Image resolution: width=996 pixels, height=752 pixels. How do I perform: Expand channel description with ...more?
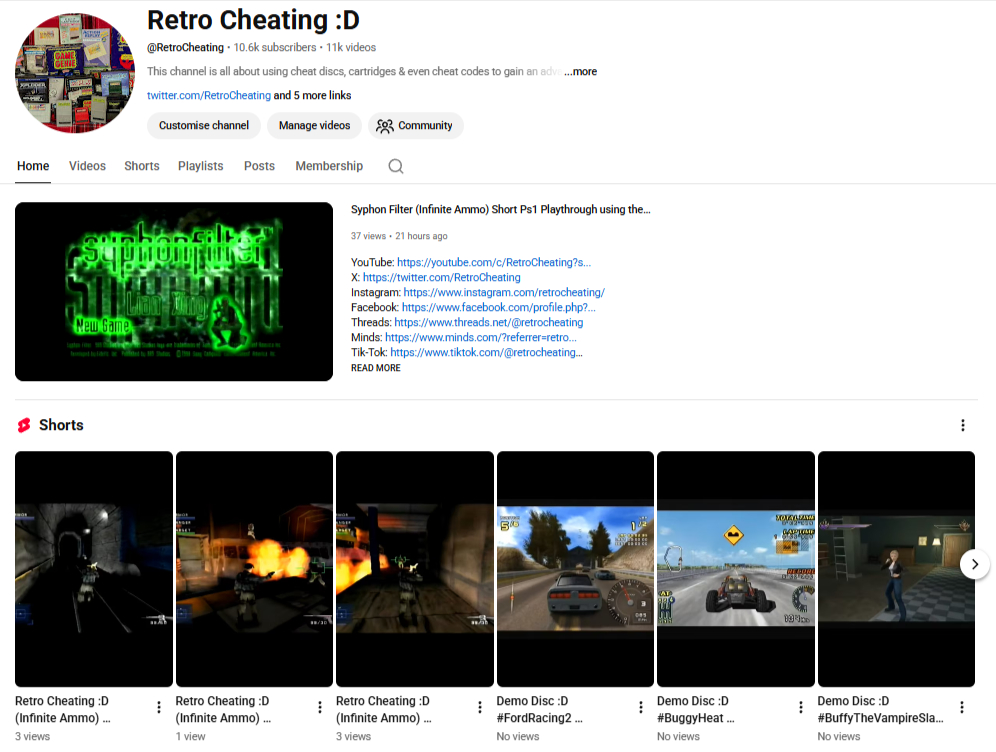(x=581, y=71)
